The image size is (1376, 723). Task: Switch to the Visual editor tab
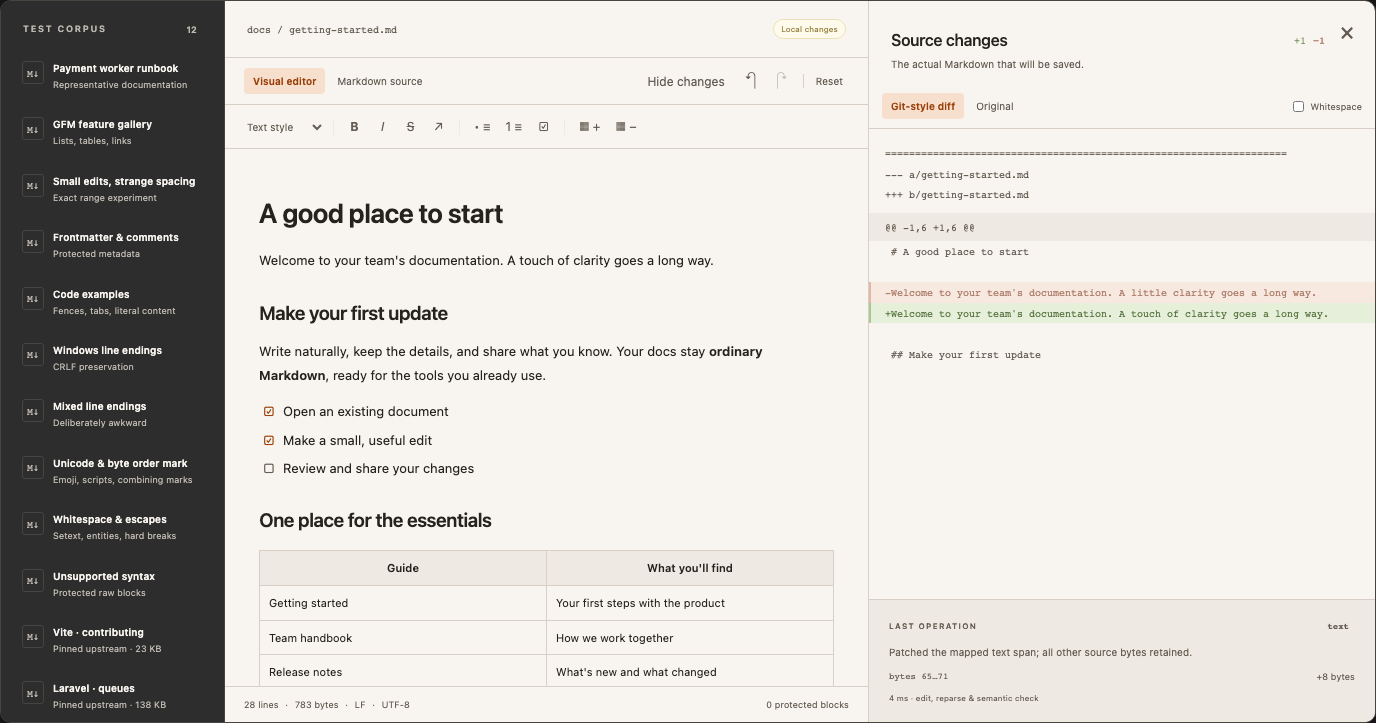(x=284, y=81)
